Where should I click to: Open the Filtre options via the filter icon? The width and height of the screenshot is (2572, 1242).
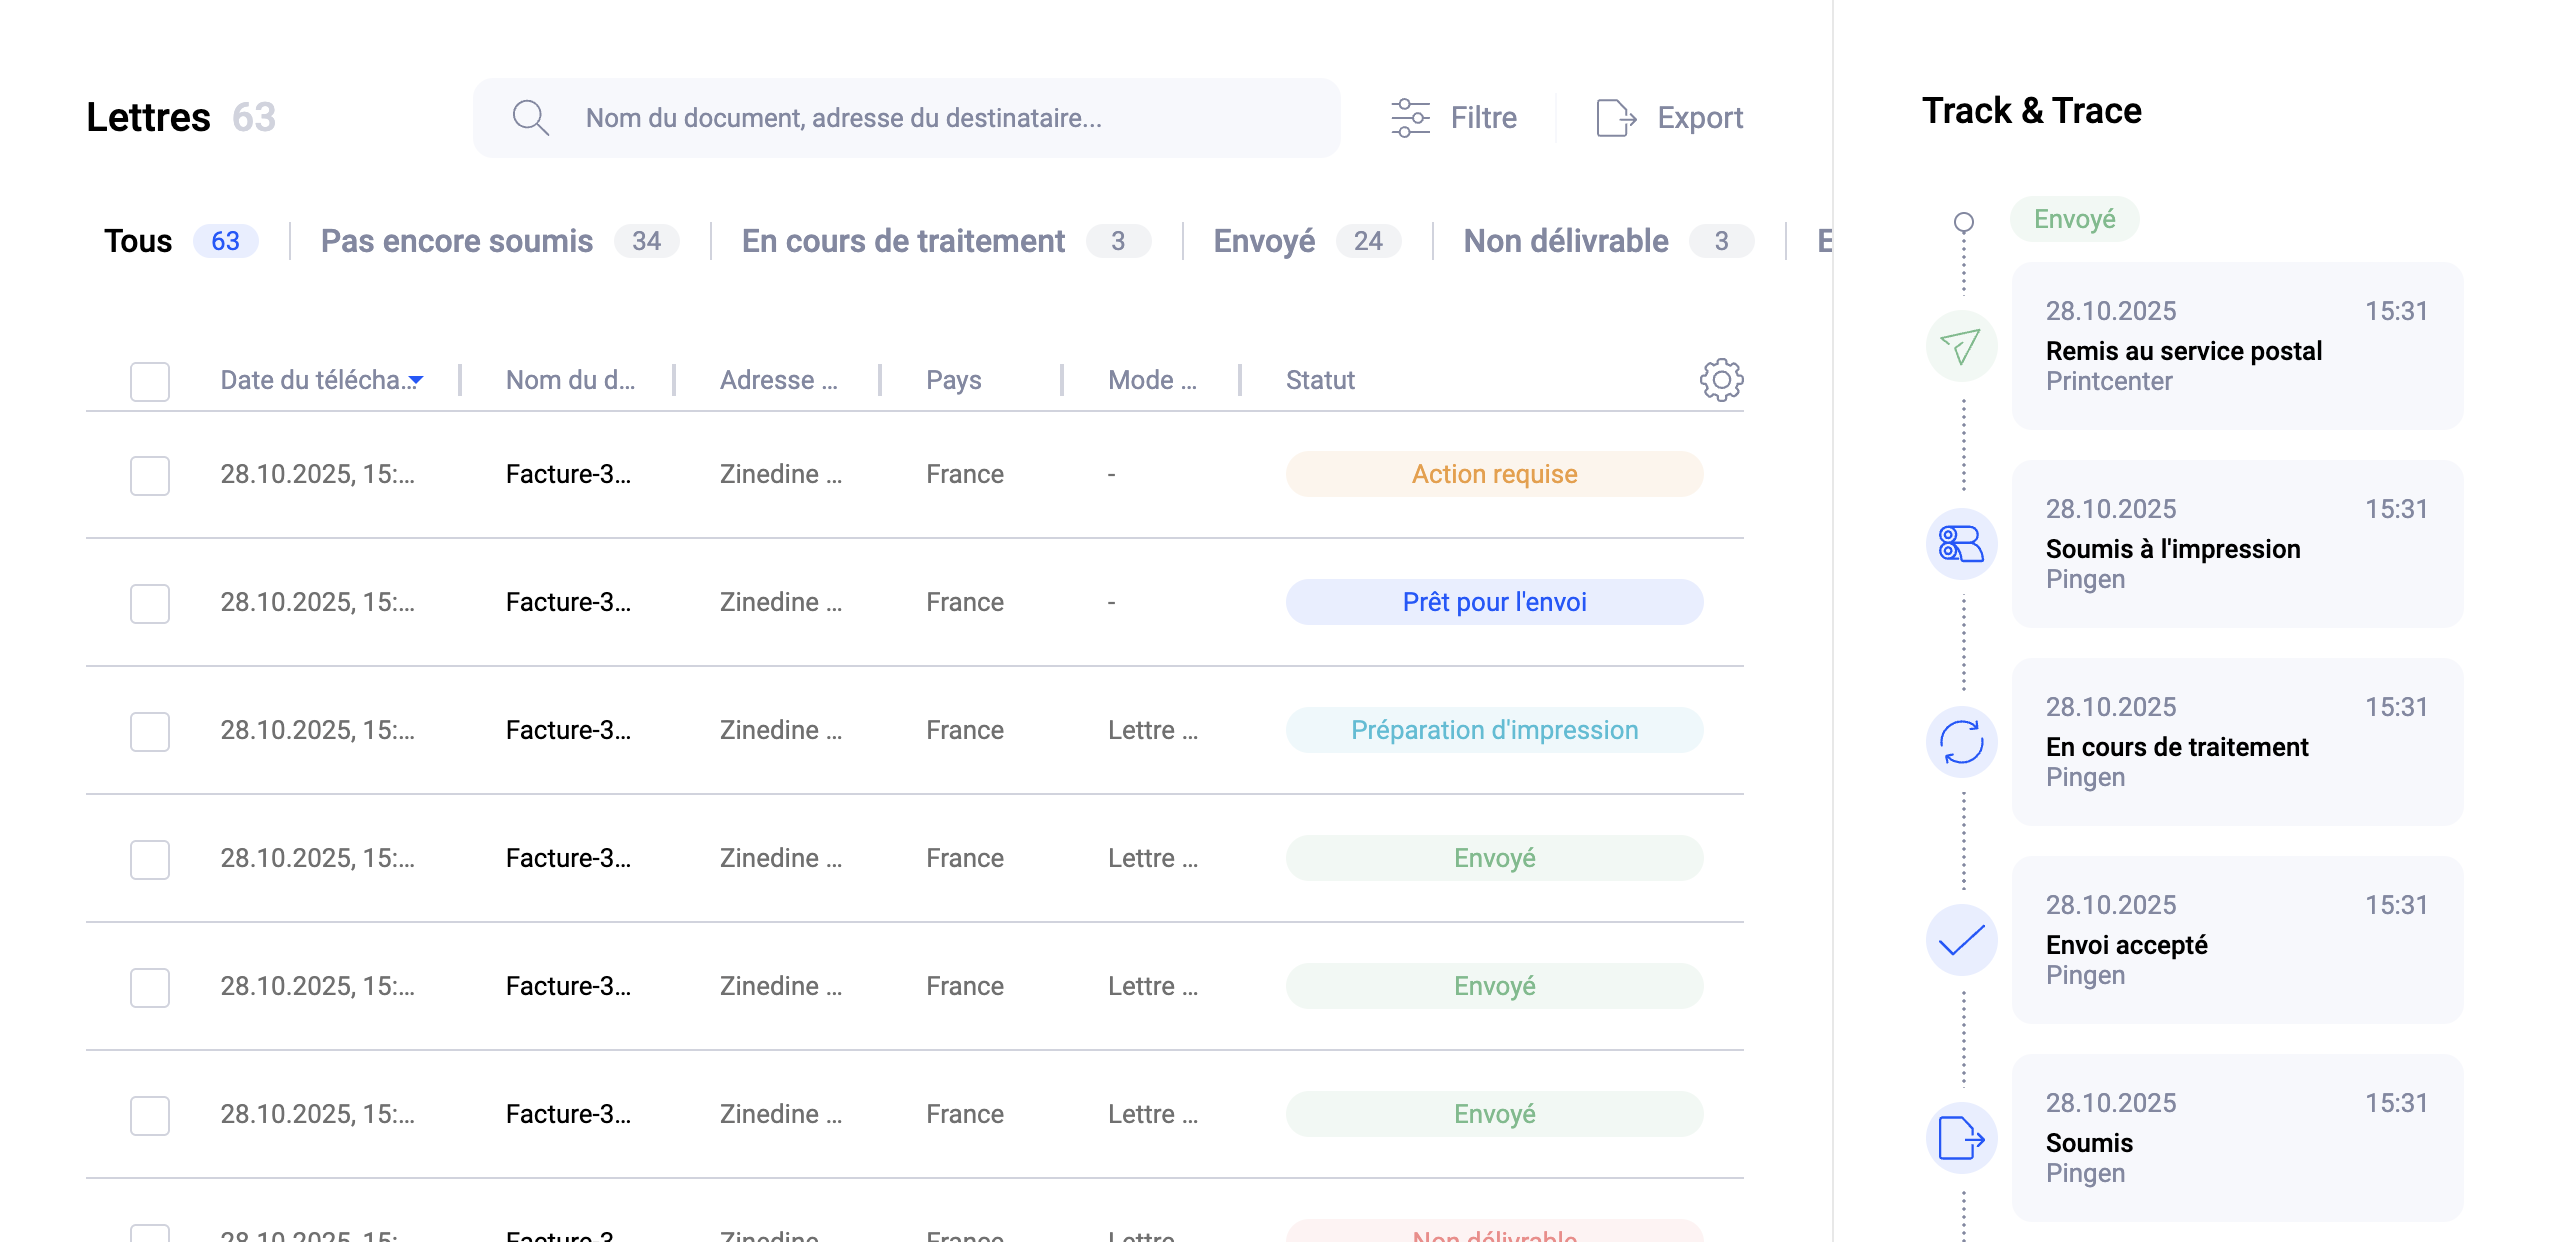(1410, 117)
